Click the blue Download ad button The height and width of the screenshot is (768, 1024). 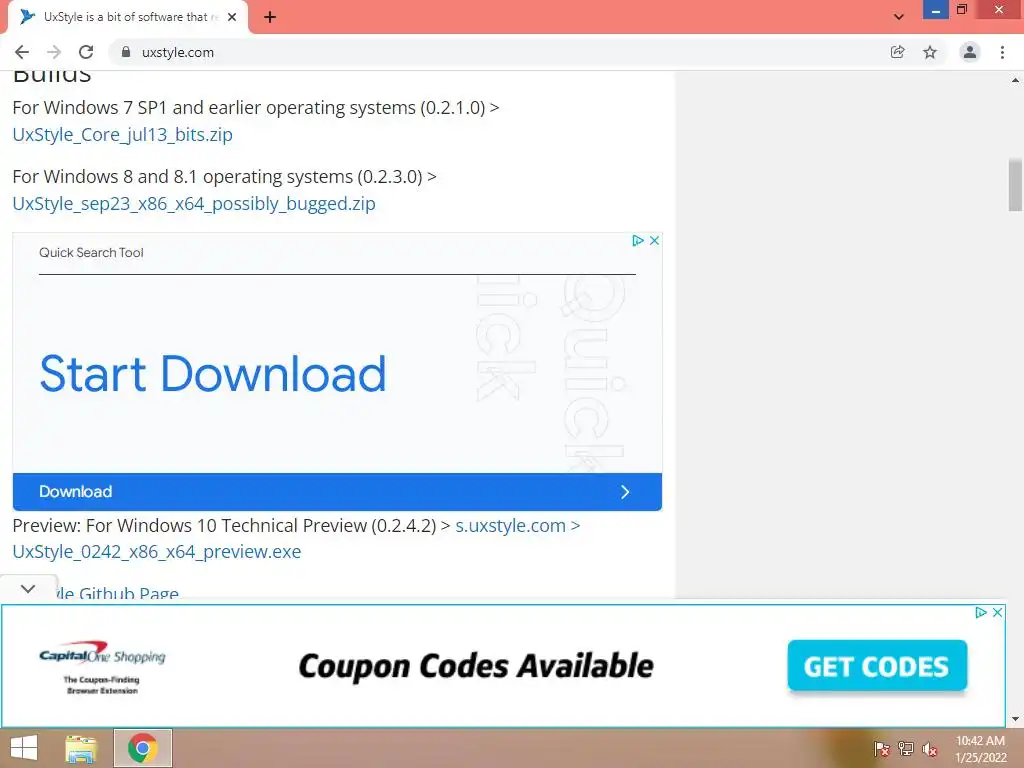pyautogui.click(x=337, y=492)
